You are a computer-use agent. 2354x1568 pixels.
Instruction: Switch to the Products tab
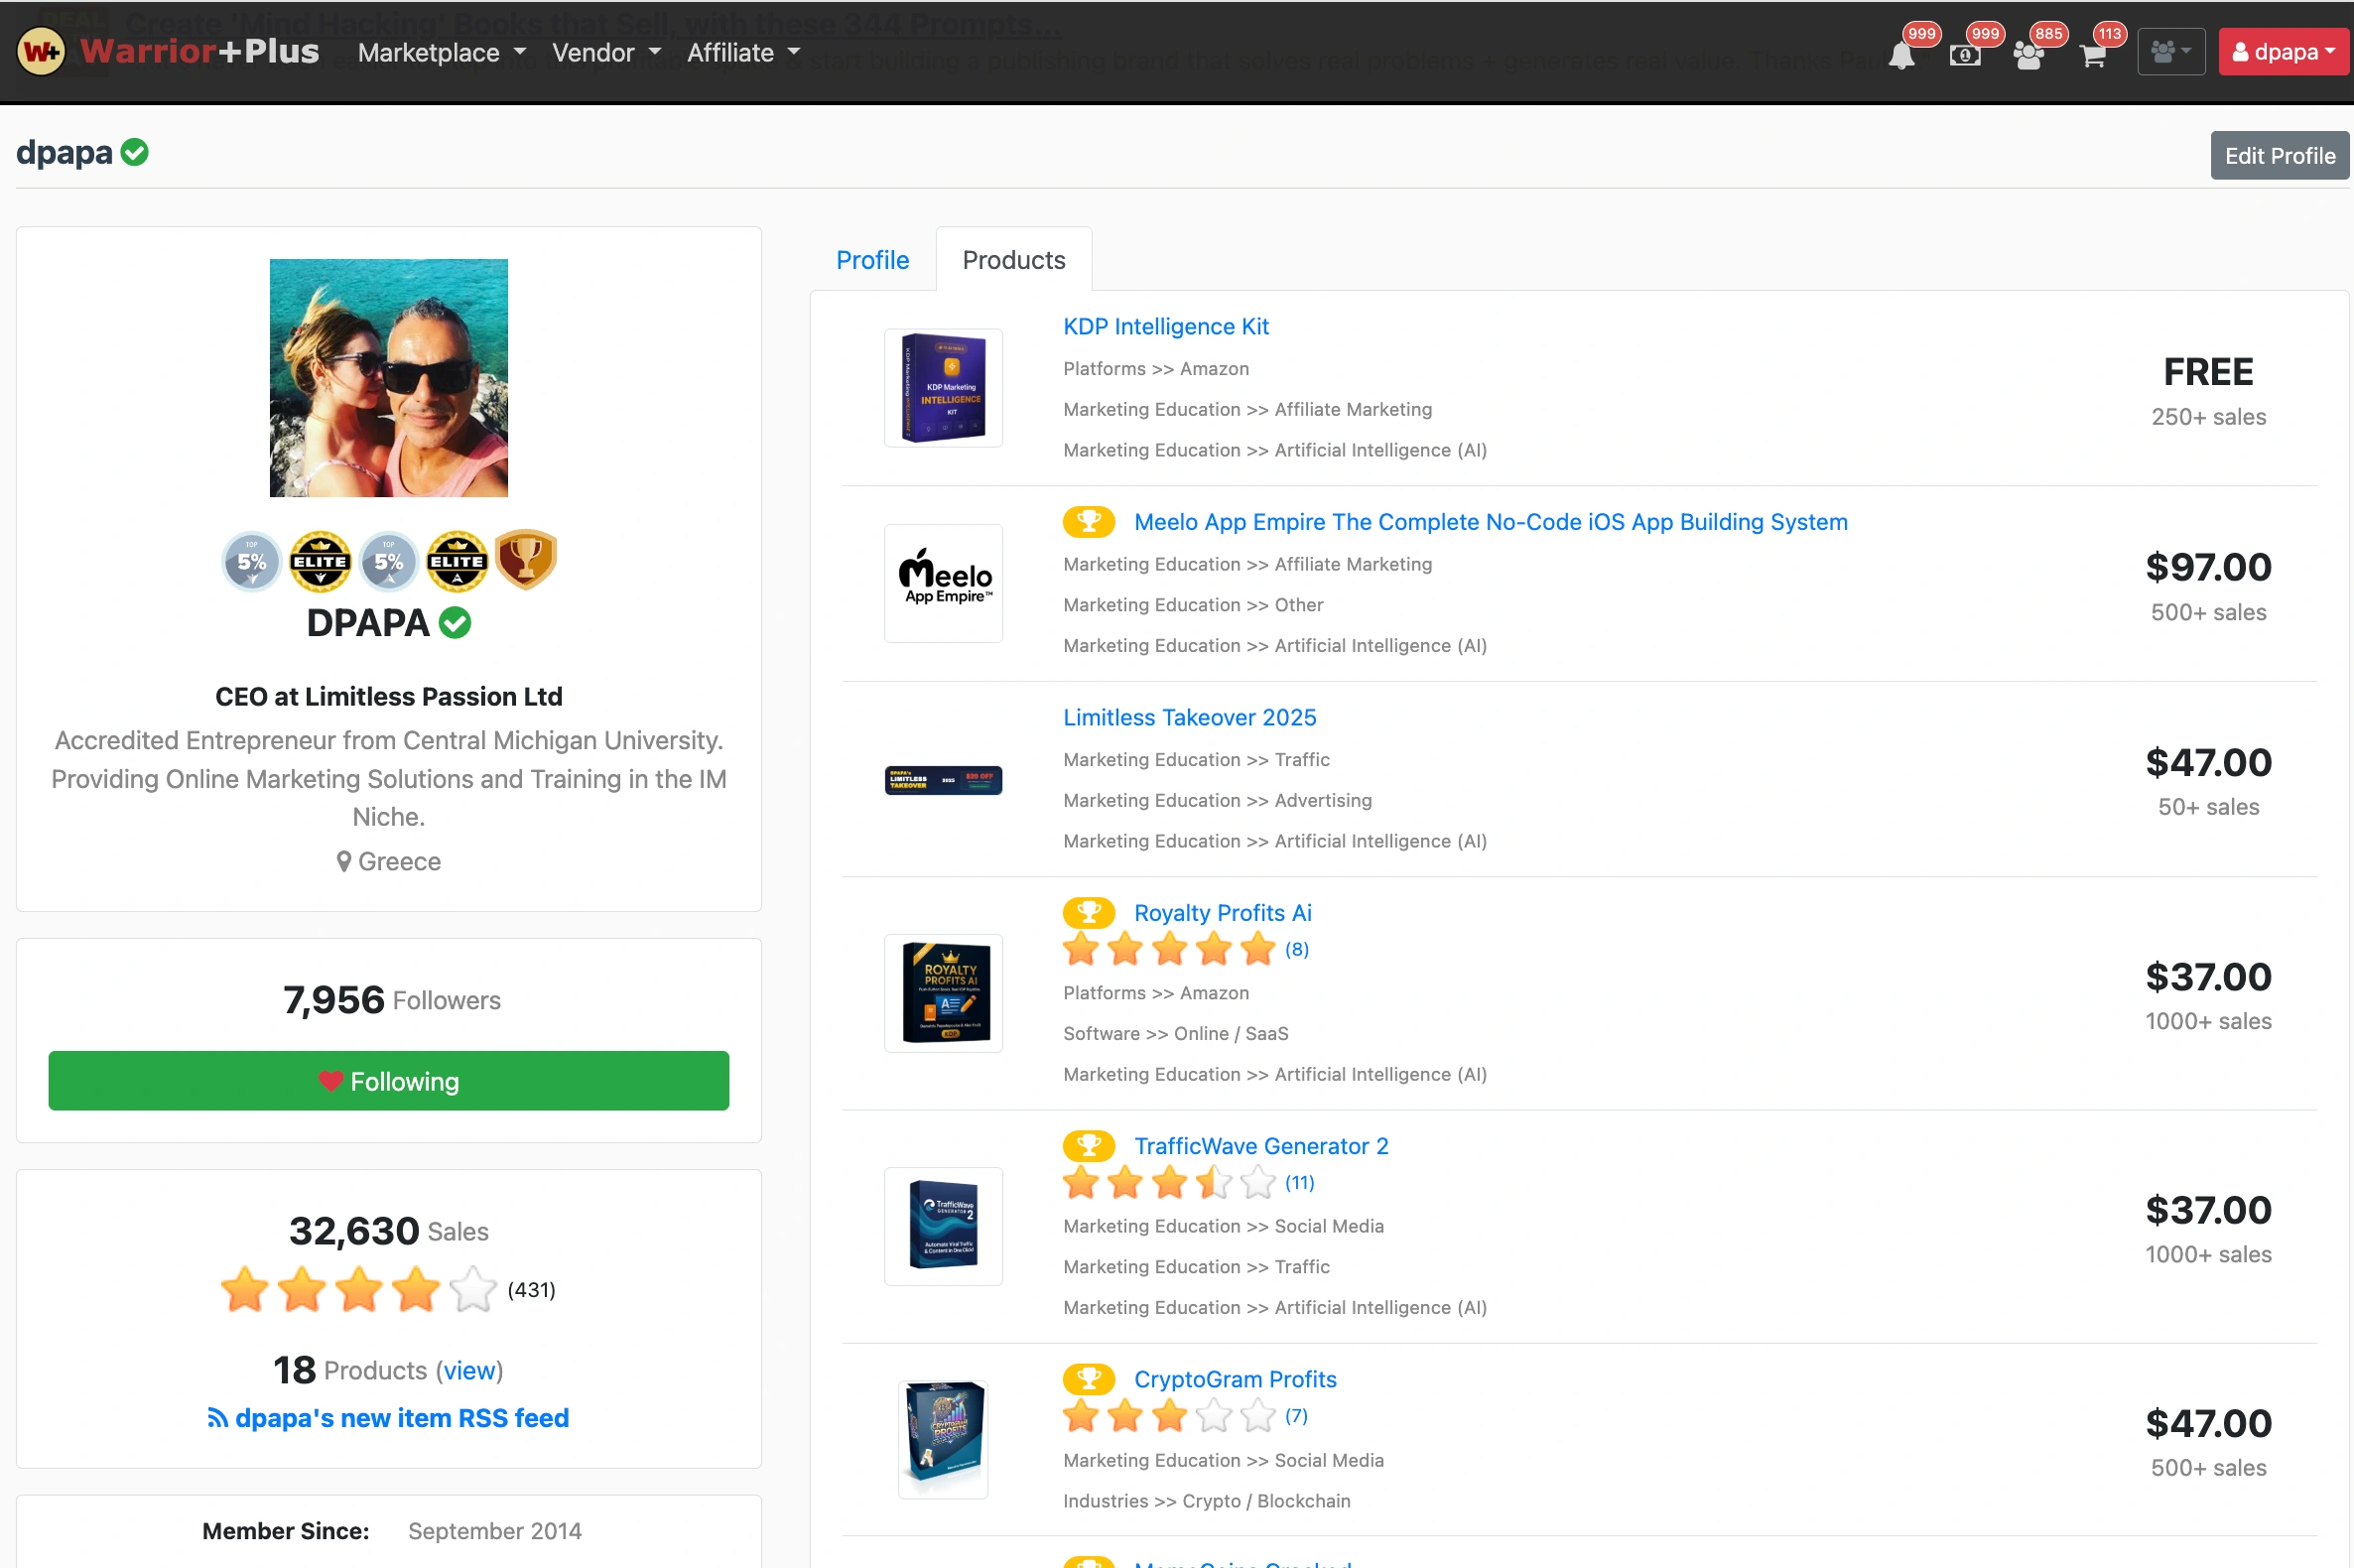click(1014, 260)
